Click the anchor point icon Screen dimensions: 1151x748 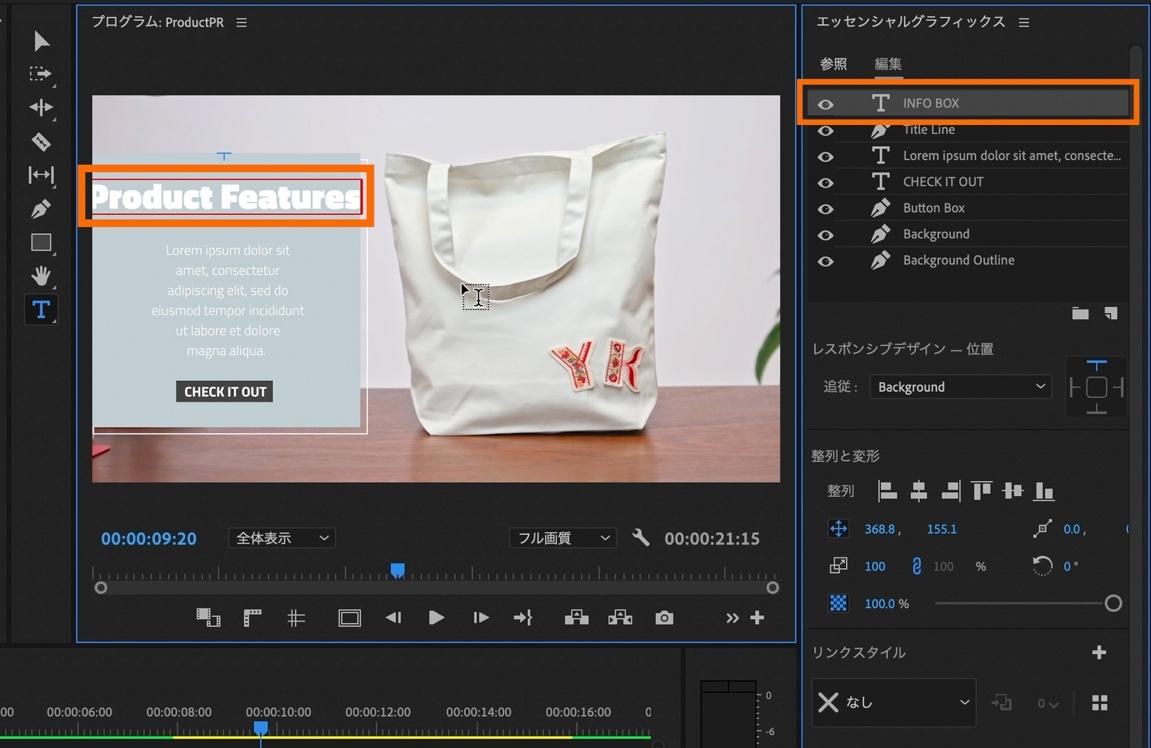pyautogui.click(x=1042, y=529)
